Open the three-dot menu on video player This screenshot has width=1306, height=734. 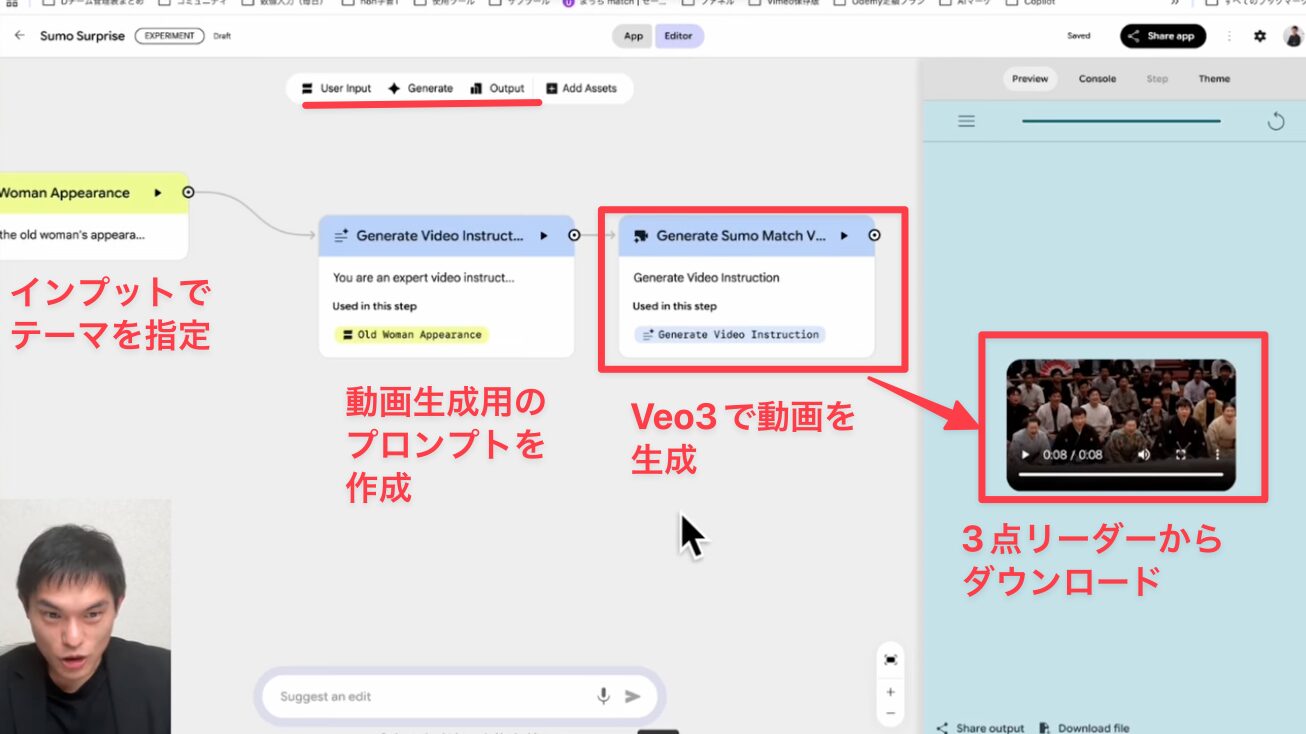[x=1217, y=454]
